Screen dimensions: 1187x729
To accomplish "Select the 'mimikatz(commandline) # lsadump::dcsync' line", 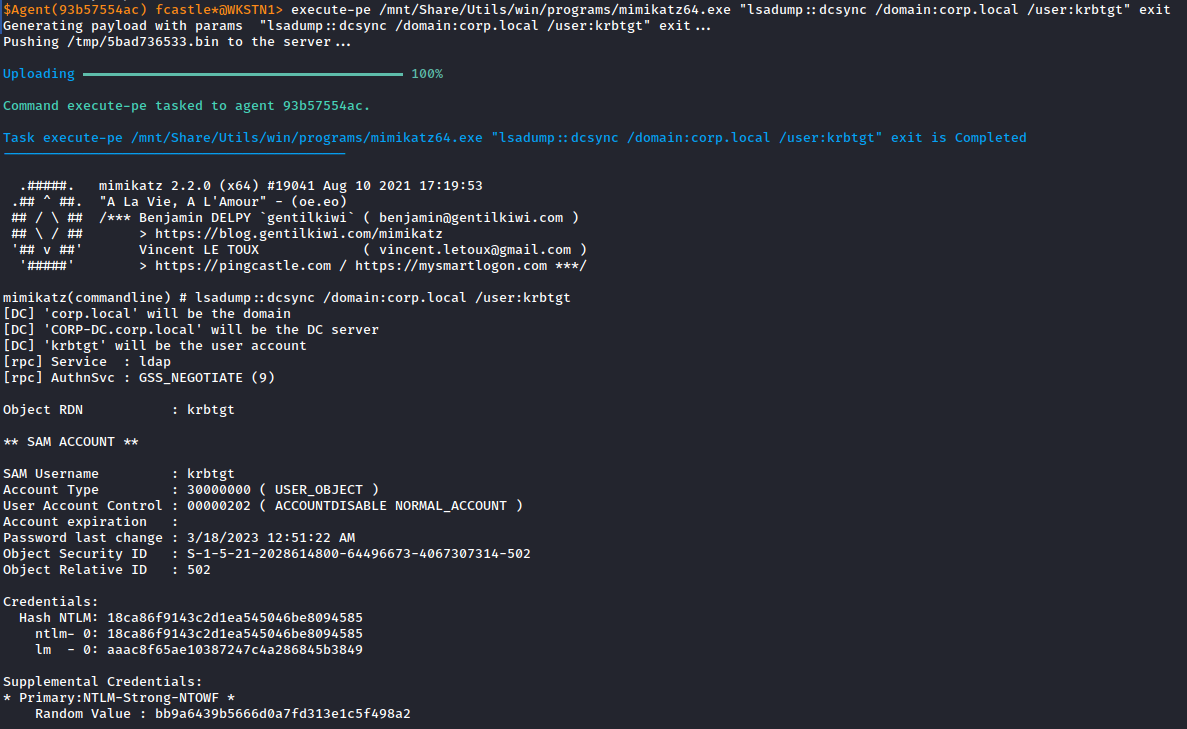I will click(287, 298).
